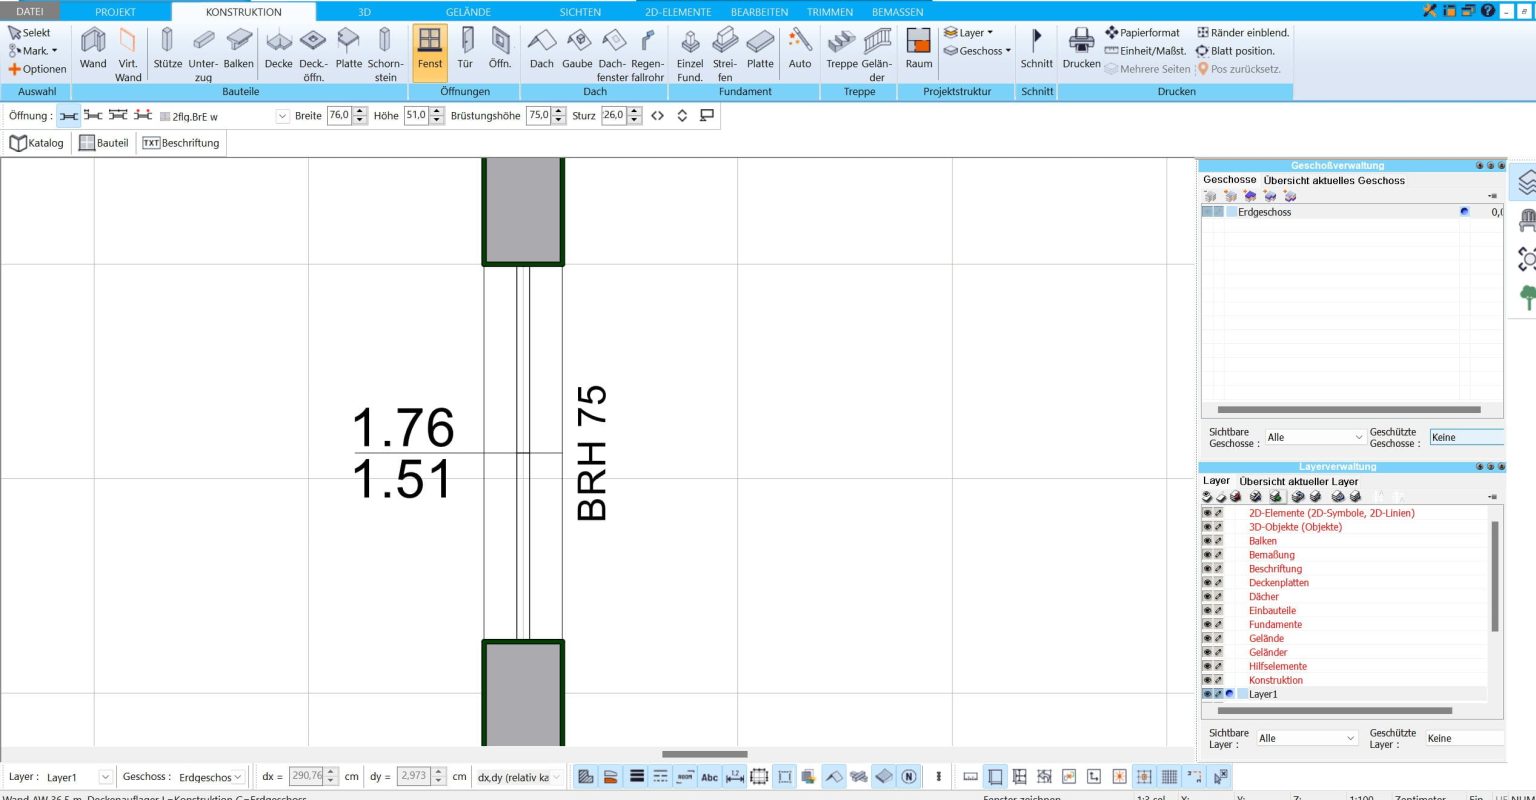Screen dimensions: 1536x800
Task: Toggle visibility eye of Dächer layer
Action: coord(1207,596)
